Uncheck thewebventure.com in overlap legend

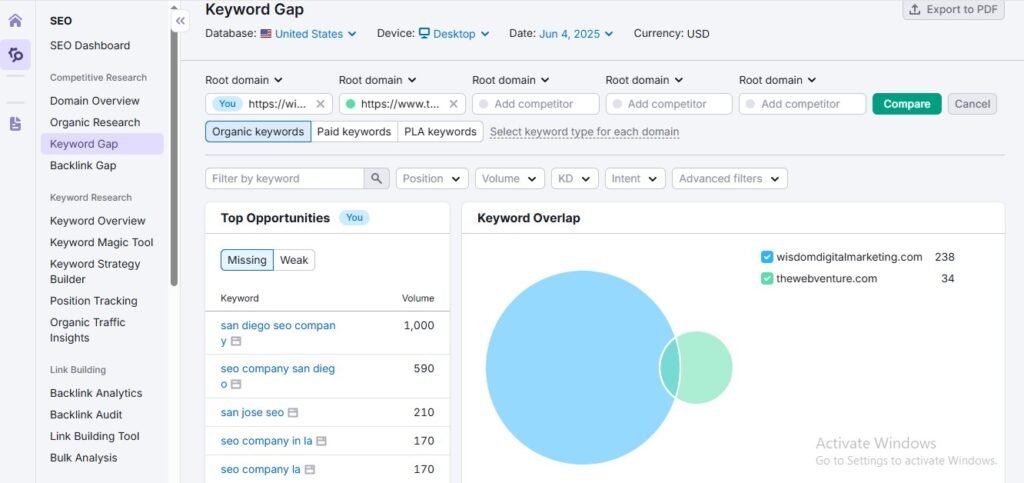(x=767, y=279)
